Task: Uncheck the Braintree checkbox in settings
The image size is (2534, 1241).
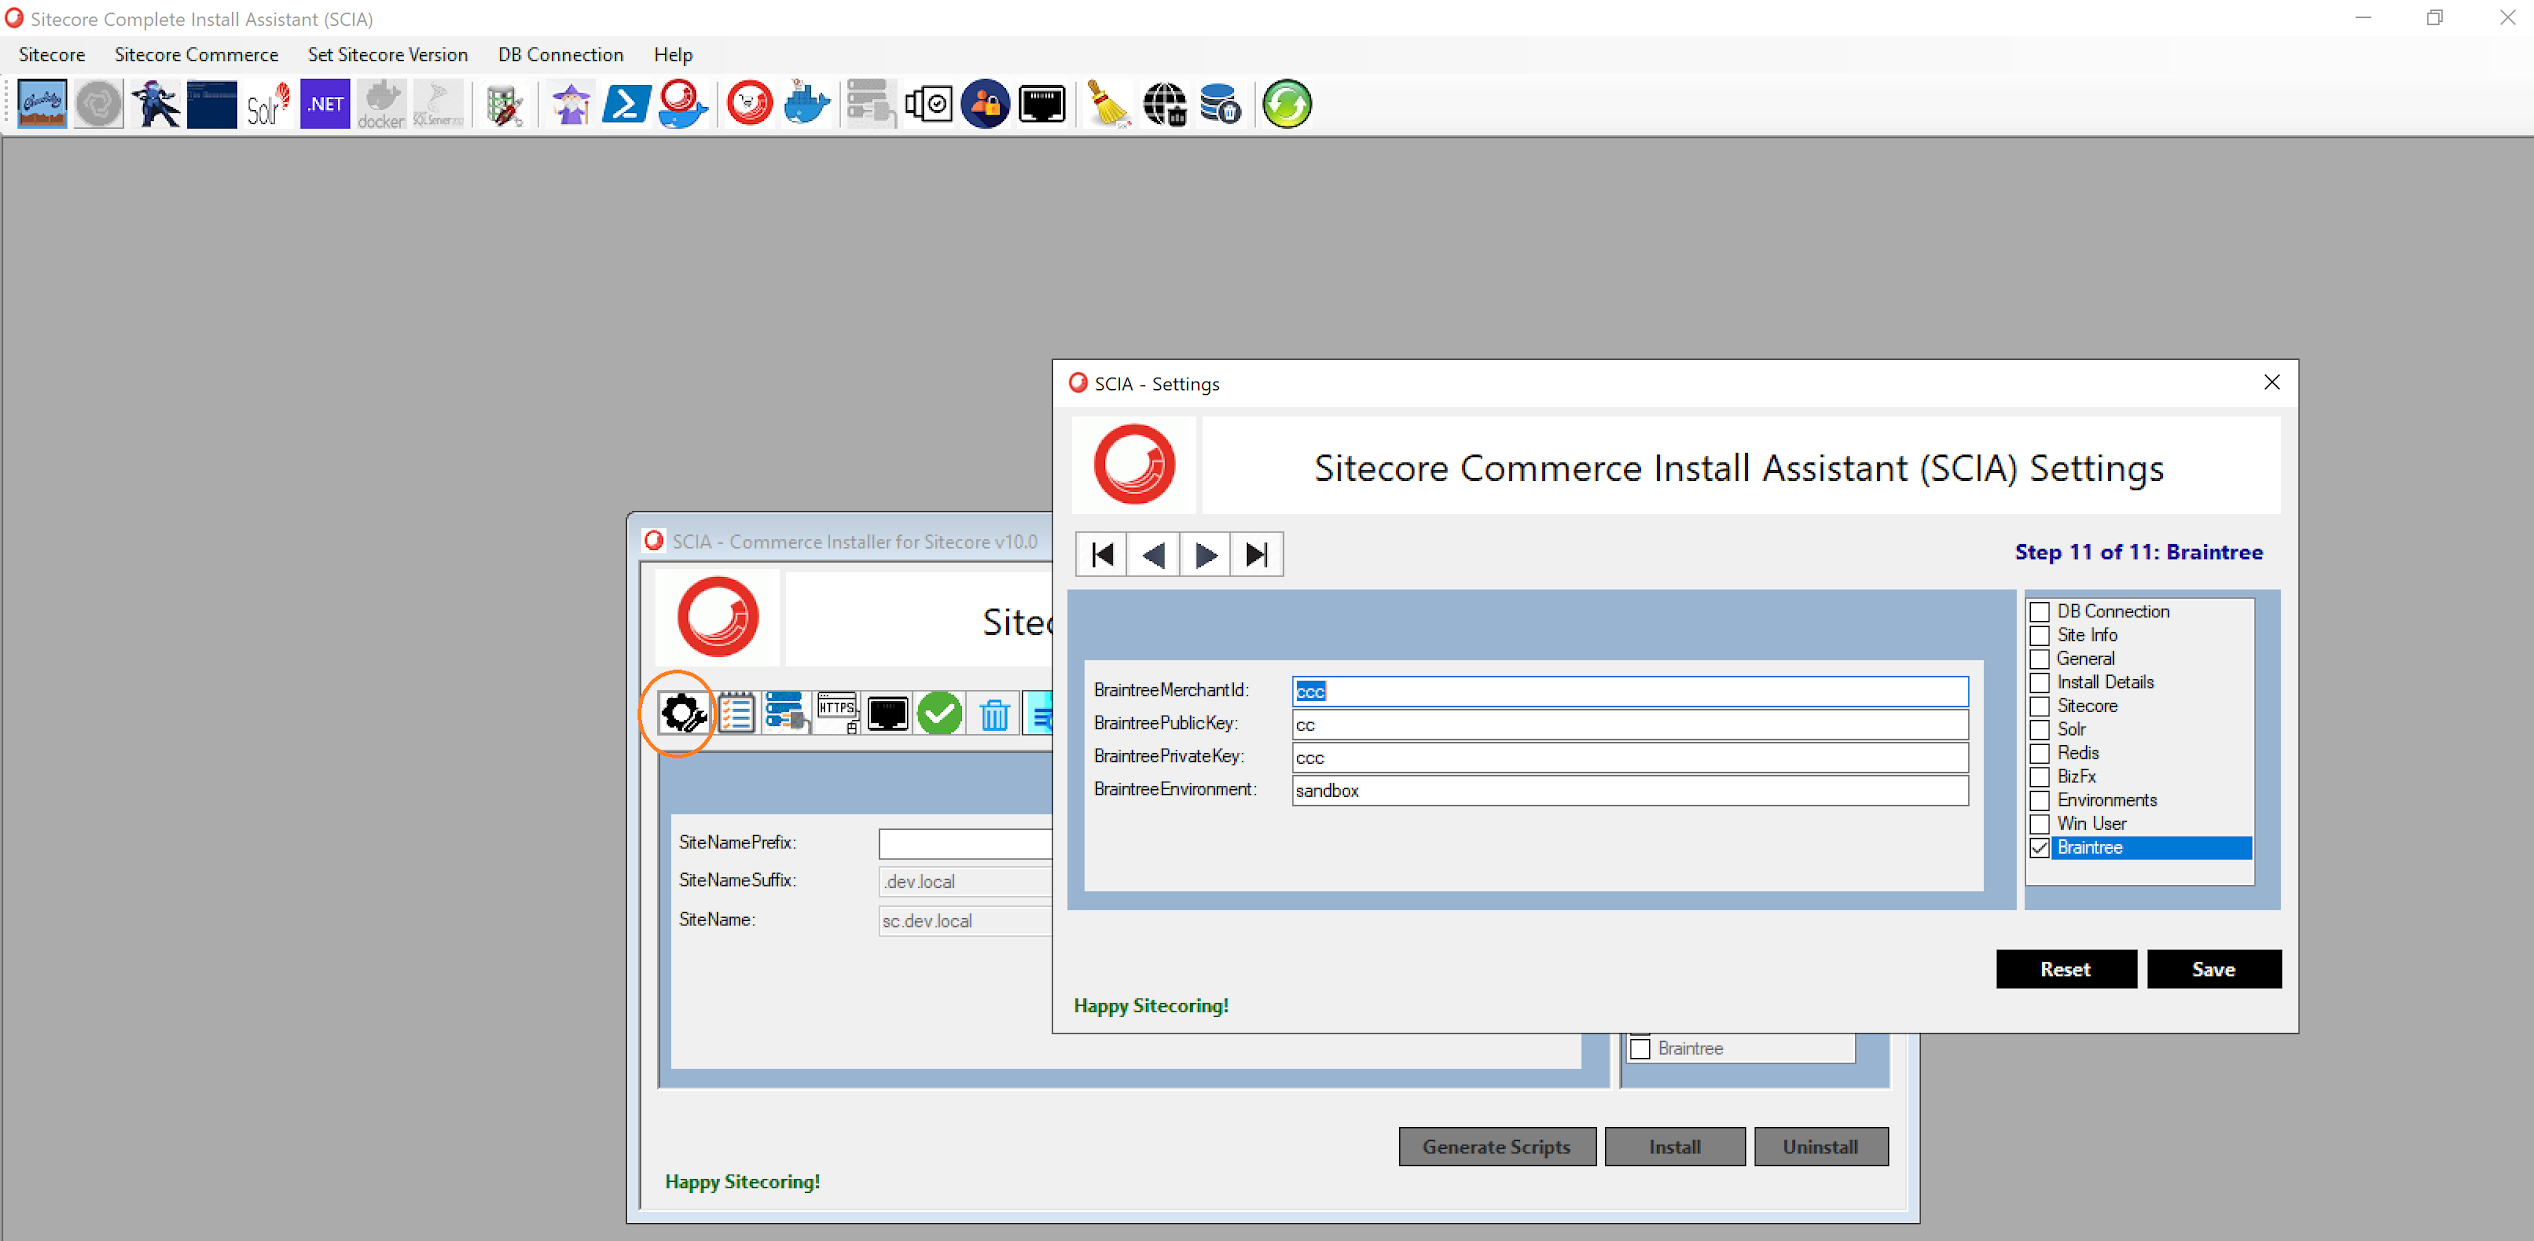Action: coord(2040,848)
